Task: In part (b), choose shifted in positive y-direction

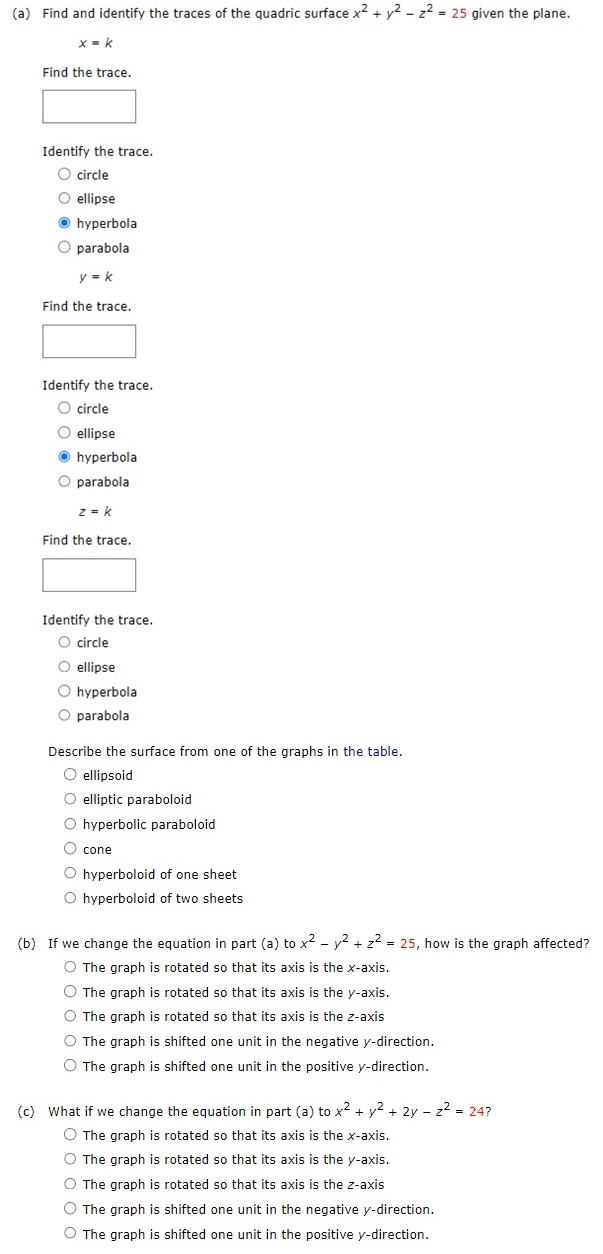Action: click(71, 1066)
